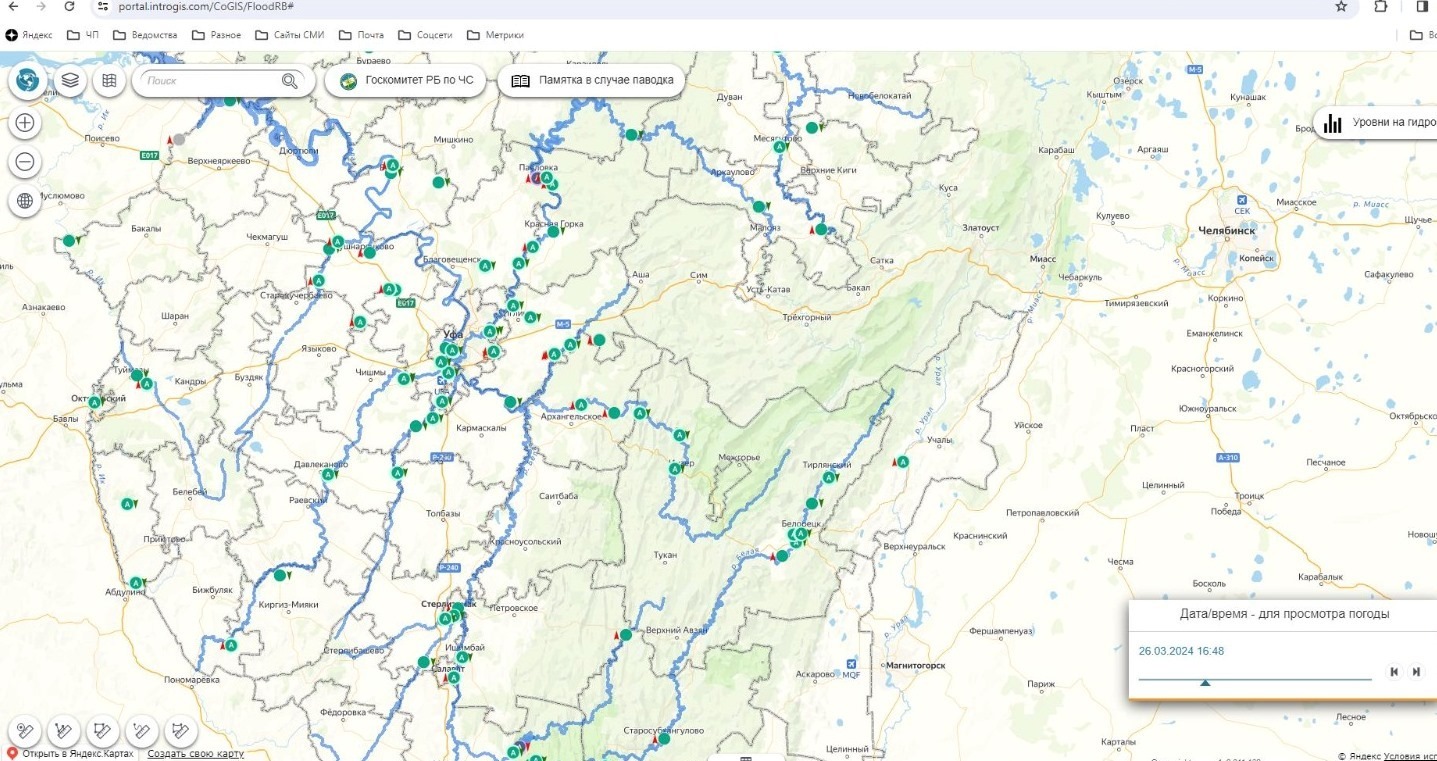Click the magnifier icon in search box

point(290,81)
